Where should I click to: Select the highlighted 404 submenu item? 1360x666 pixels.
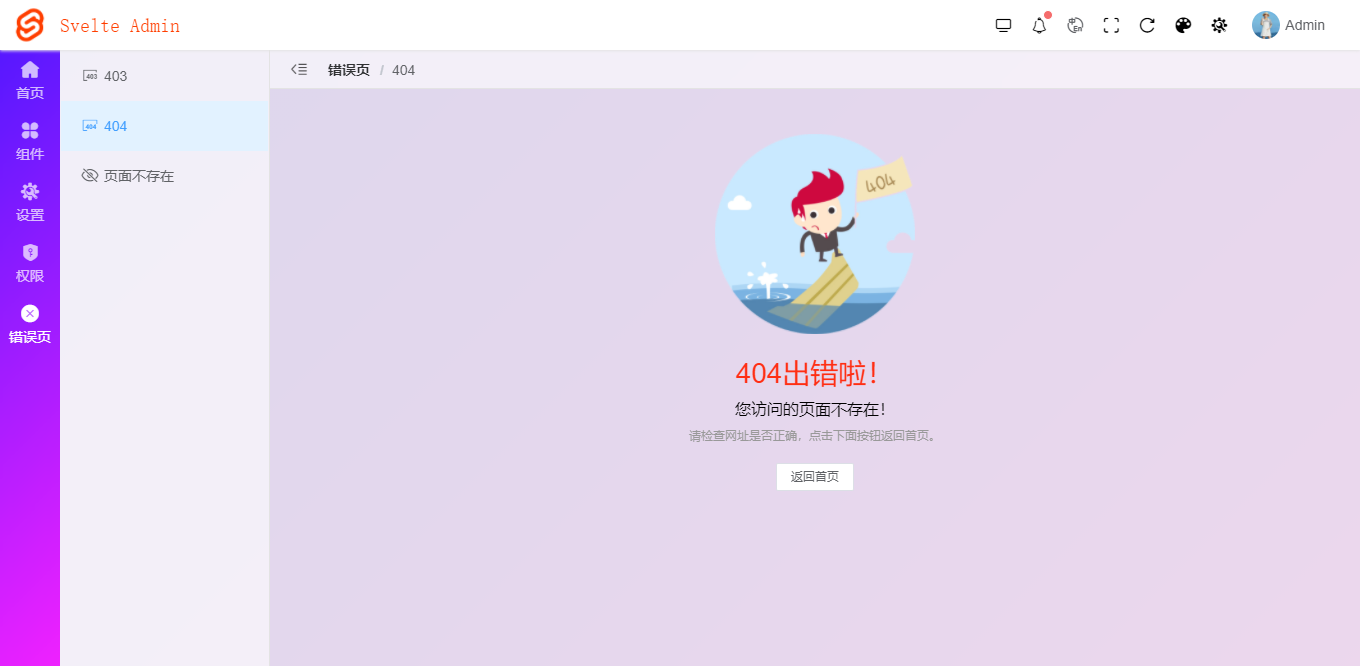pos(116,126)
